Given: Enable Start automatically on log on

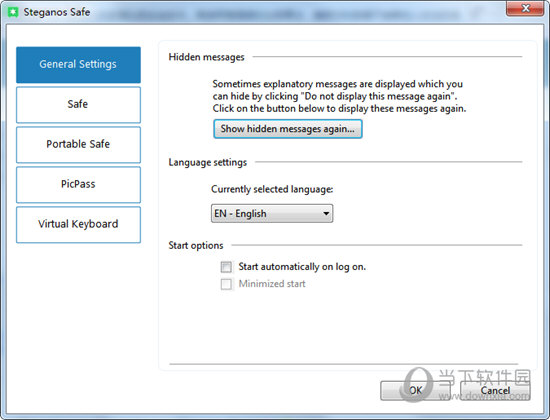Looking at the screenshot, I should click(x=226, y=267).
